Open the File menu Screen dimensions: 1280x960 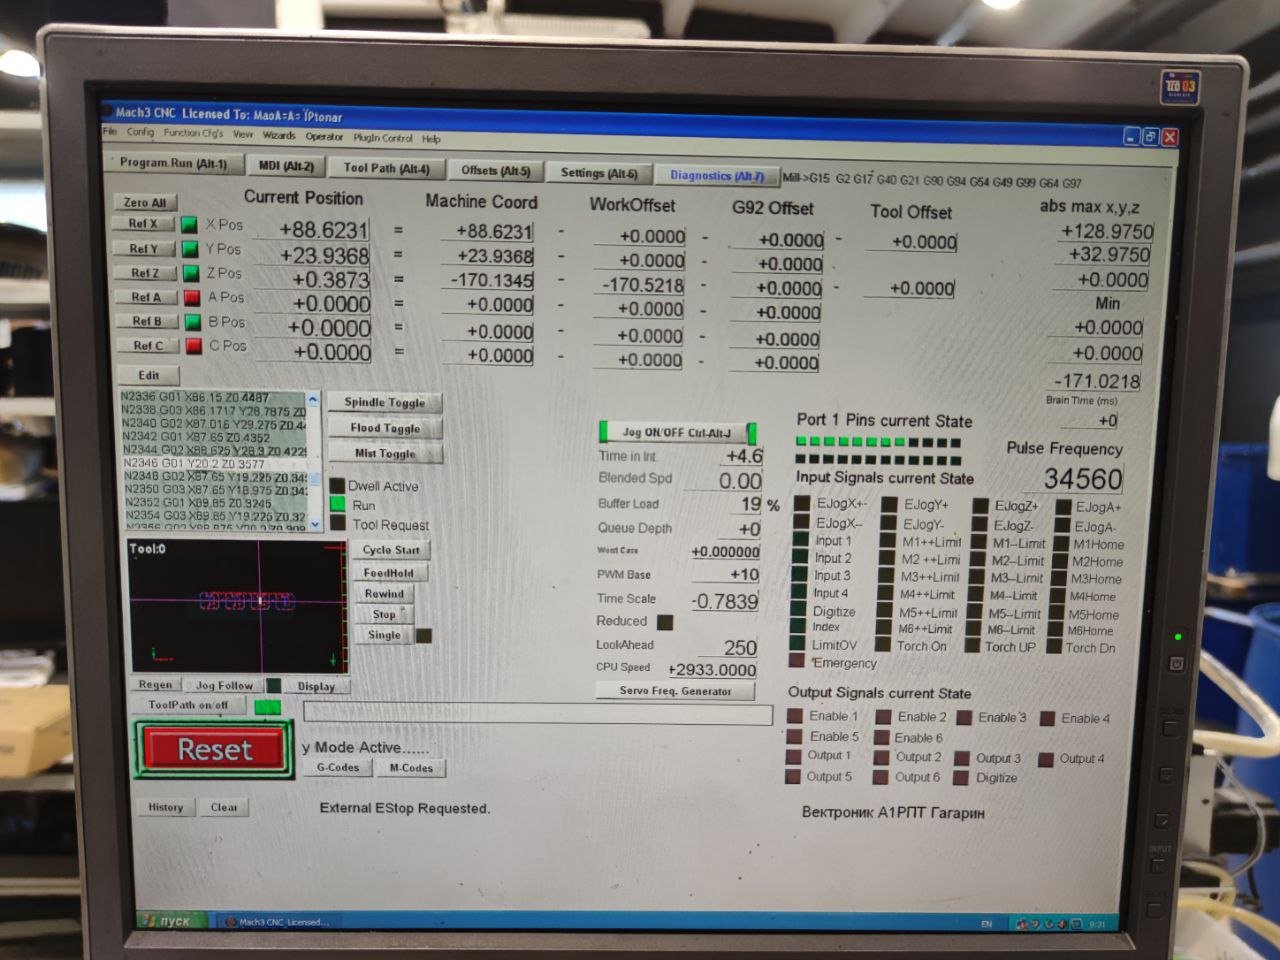(x=110, y=131)
